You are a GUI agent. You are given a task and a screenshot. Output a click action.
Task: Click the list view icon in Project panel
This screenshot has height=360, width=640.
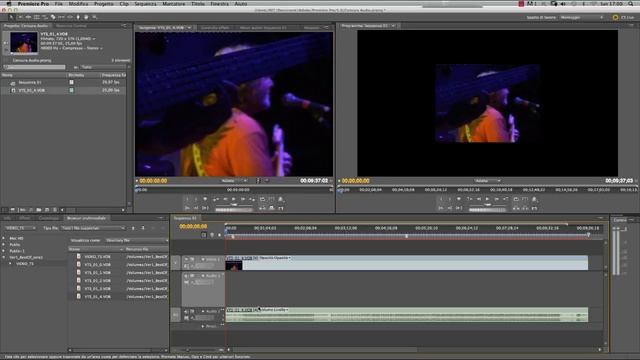[x=13, y=210]
